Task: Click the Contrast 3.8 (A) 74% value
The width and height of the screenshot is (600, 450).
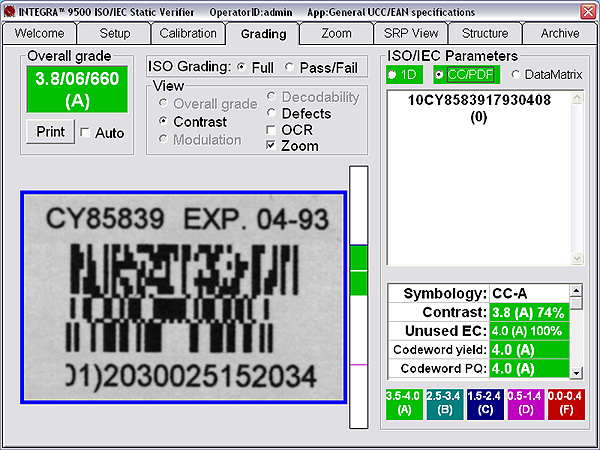Action: point(528,312)
